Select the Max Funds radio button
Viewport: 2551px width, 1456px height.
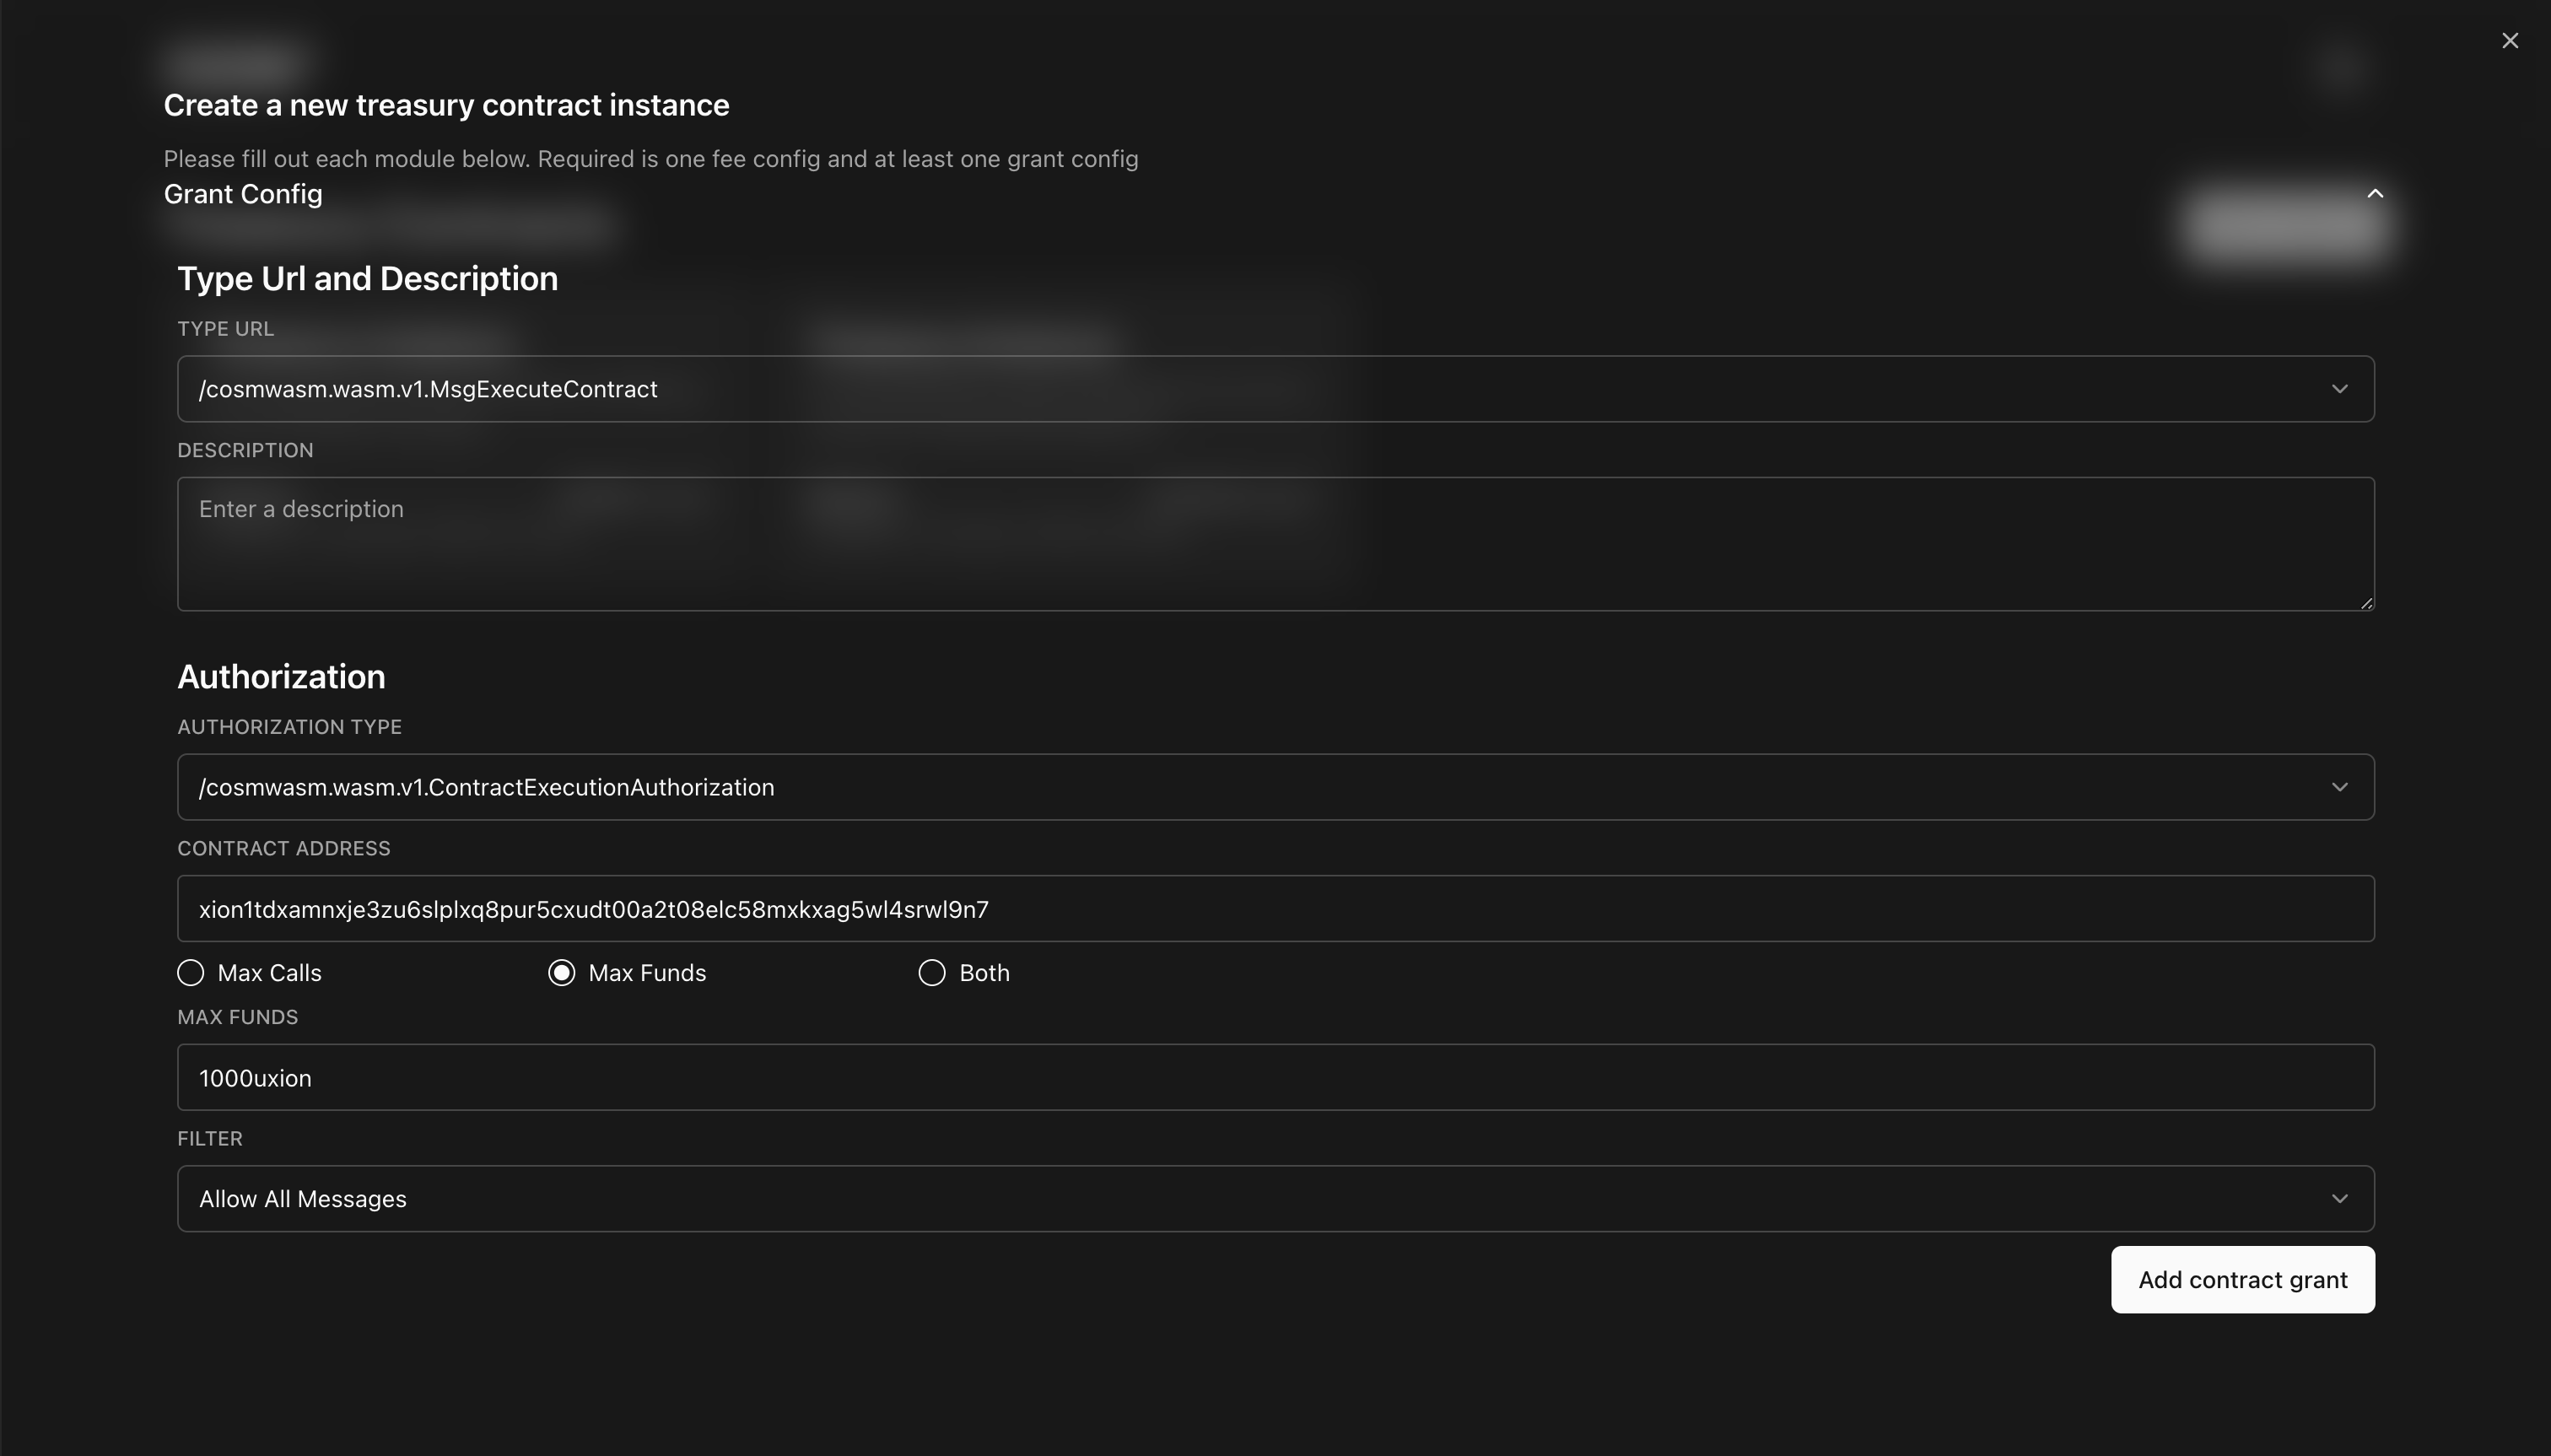point(561,973)
